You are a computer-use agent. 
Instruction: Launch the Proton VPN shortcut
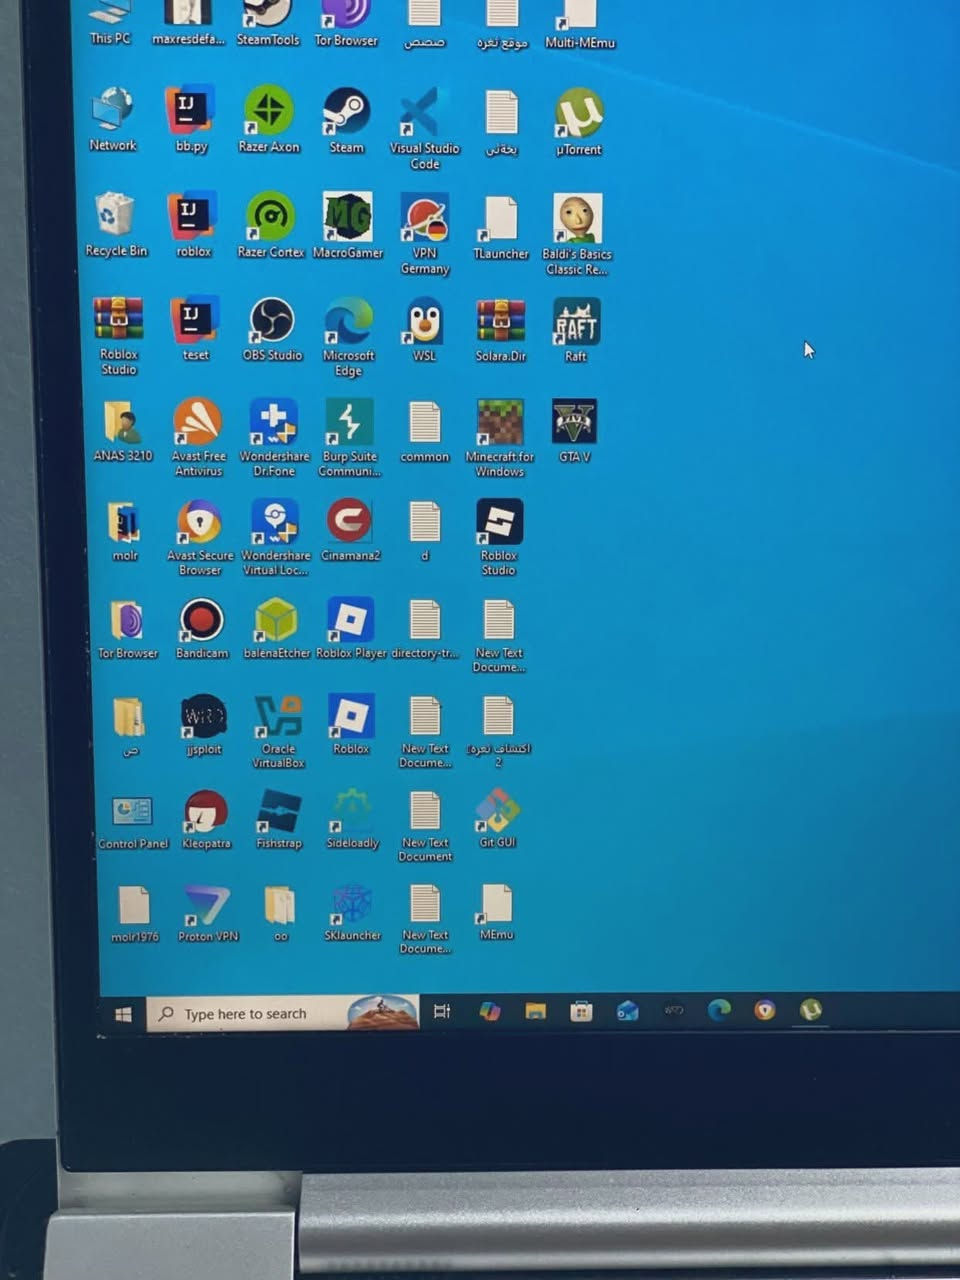[x=208, y=905]
